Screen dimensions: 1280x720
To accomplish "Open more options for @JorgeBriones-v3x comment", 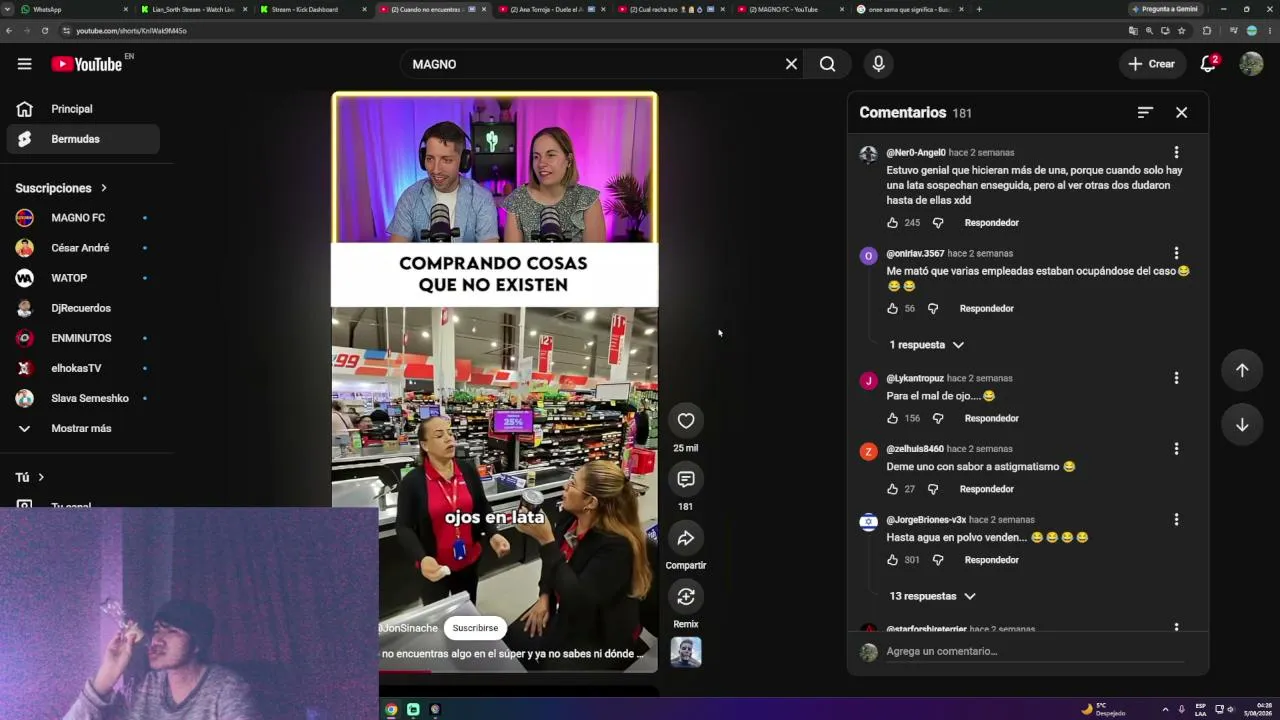I will pos(1176,520).
